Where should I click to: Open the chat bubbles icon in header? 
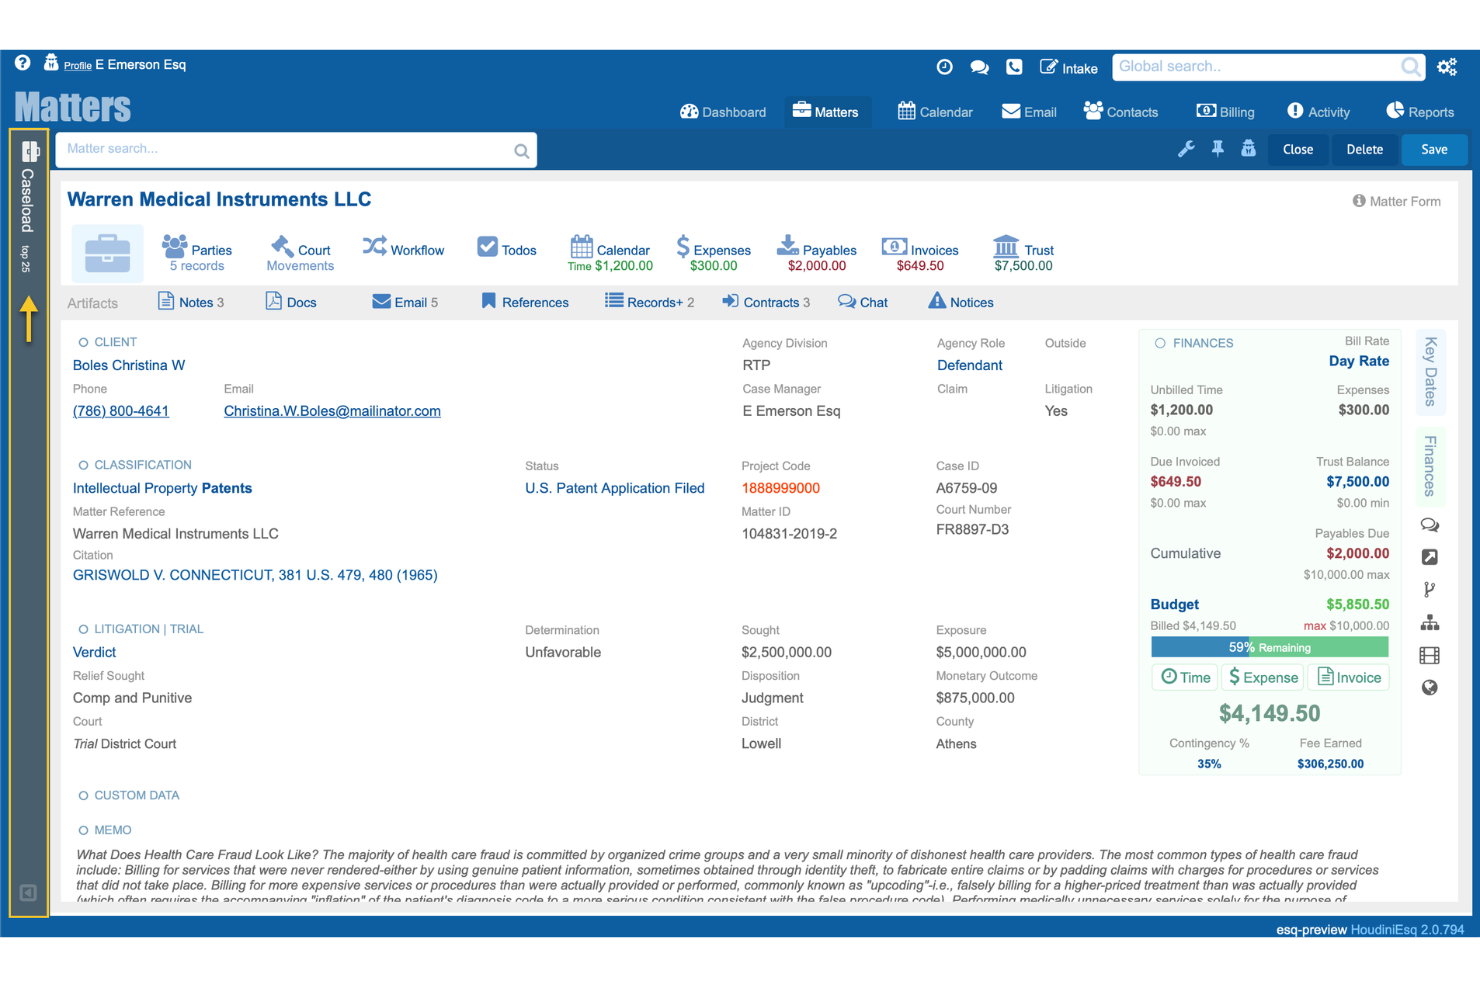pyautogui.click(x=980, y=67)
